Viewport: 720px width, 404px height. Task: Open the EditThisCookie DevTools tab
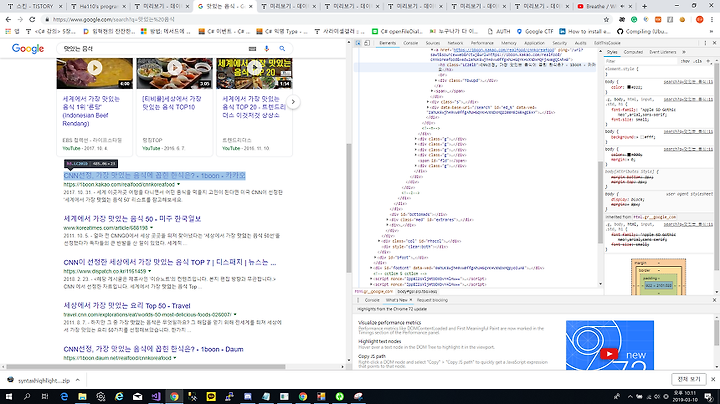[x=607, y=43]
